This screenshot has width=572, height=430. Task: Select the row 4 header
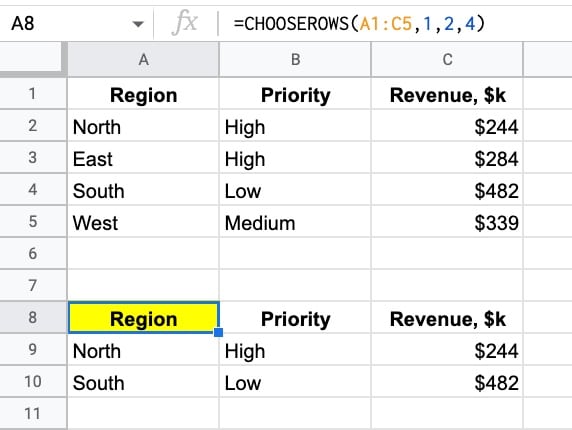pyautogui.click(x=33, y=189)
